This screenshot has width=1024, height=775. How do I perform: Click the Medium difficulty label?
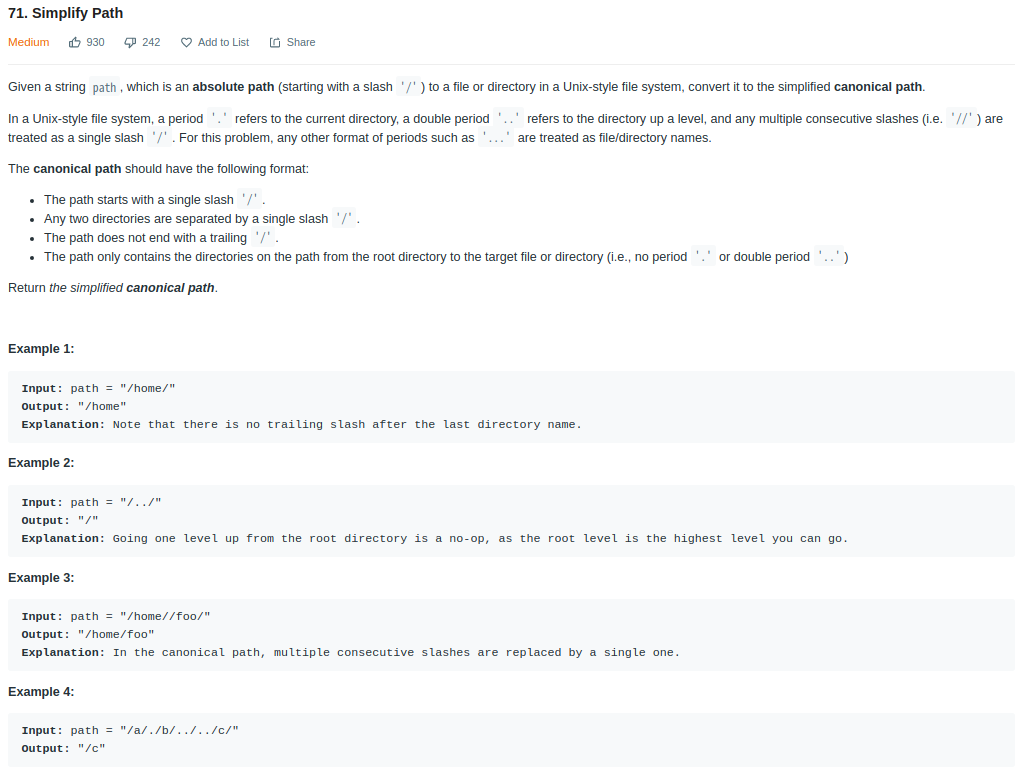pyautogui.click(x=29, y=42)
